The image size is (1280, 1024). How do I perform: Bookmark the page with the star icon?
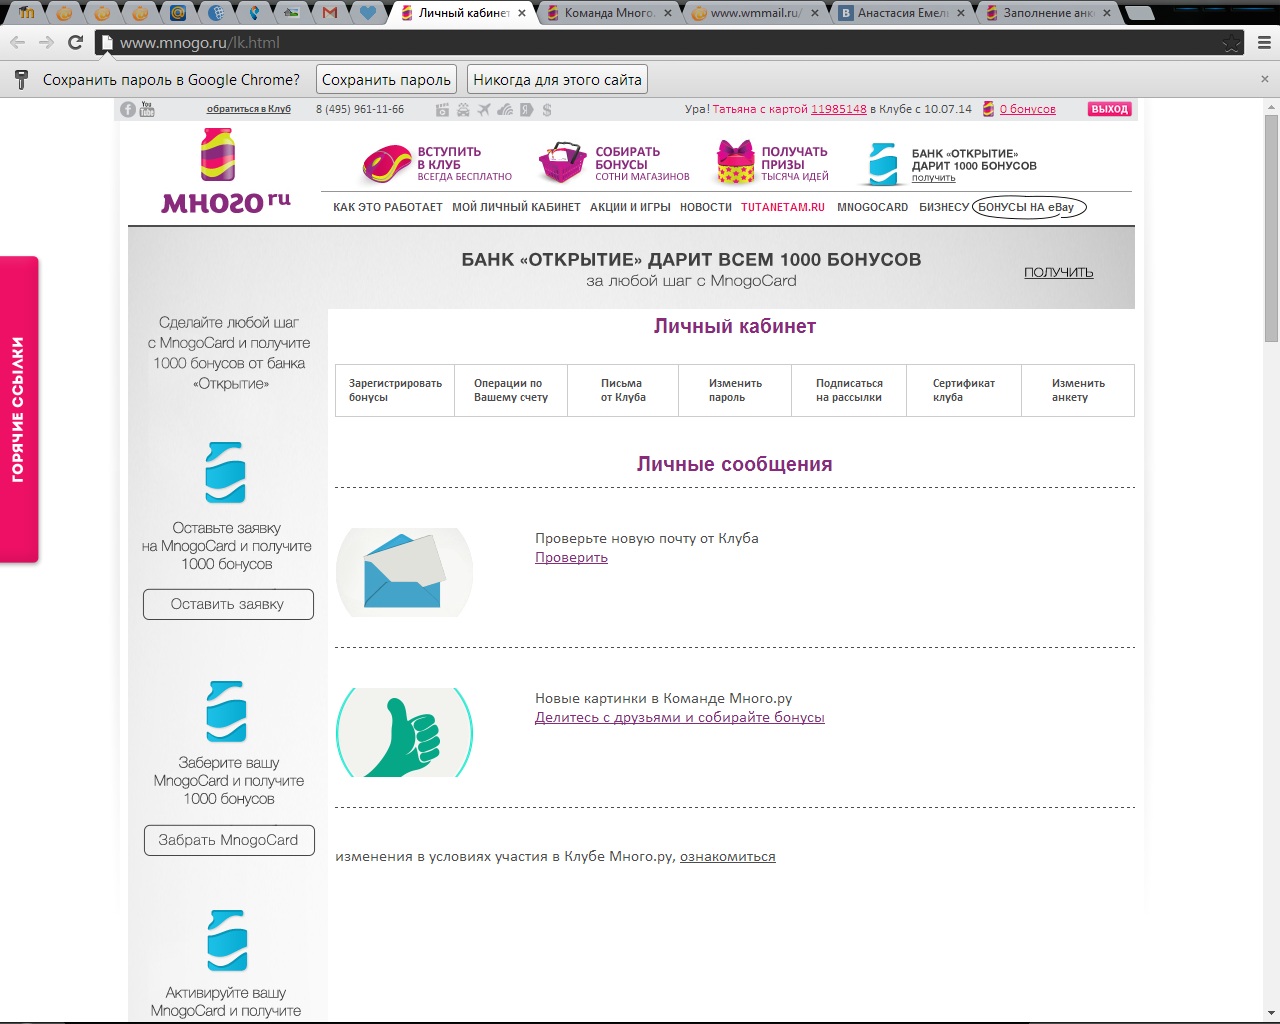[x=1232, y=43]
